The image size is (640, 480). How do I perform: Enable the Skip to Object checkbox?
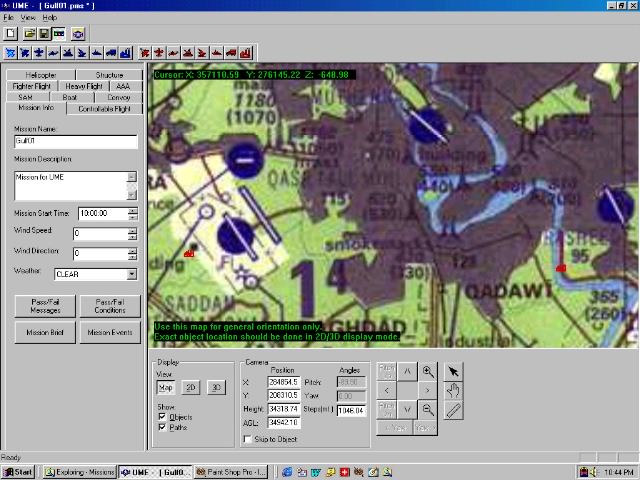(249, 439)
